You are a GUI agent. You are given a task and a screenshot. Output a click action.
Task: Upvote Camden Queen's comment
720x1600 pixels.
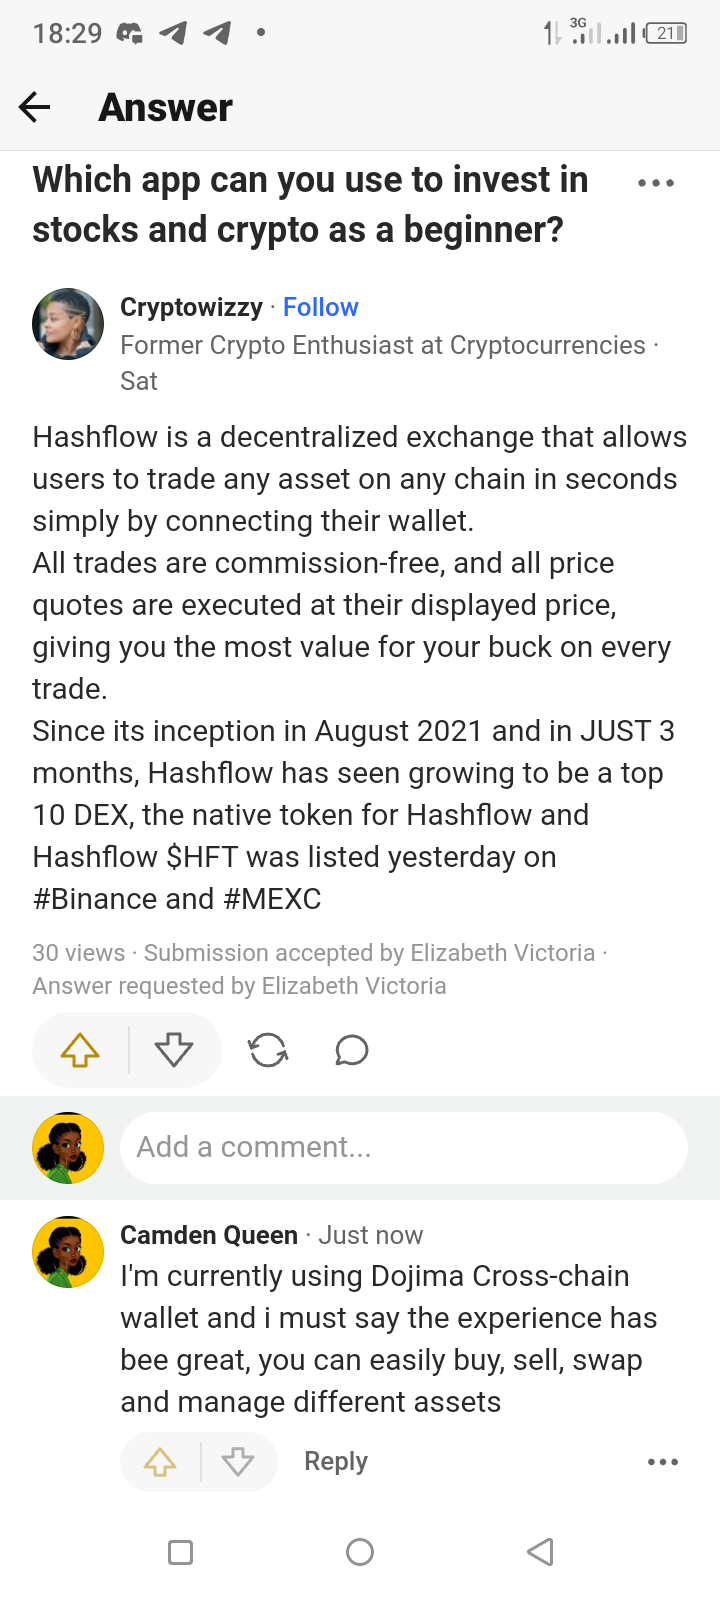[x=160, y=1462]
